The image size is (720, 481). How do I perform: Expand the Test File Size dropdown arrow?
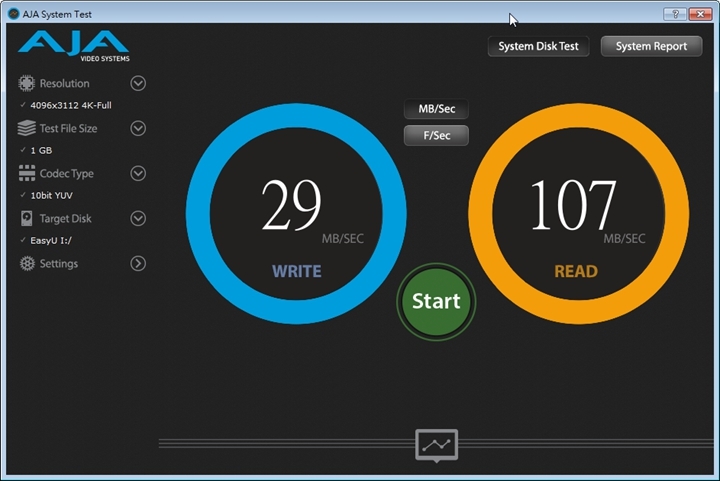pos(138,128)
